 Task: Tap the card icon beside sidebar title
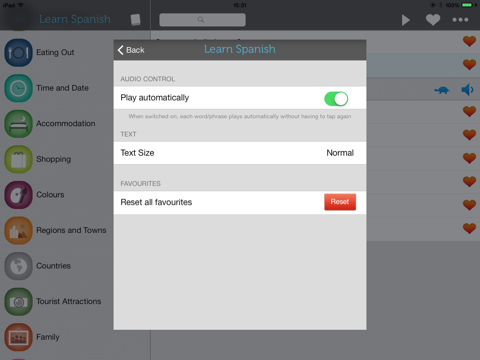pos(135,20)
